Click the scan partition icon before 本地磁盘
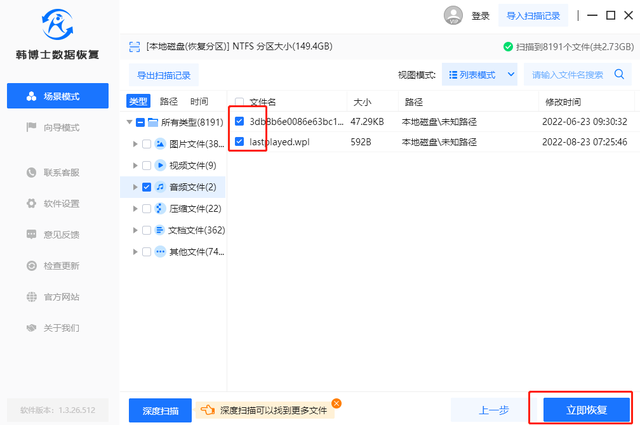Screen dimensions: 640x425 pos(134,47)
